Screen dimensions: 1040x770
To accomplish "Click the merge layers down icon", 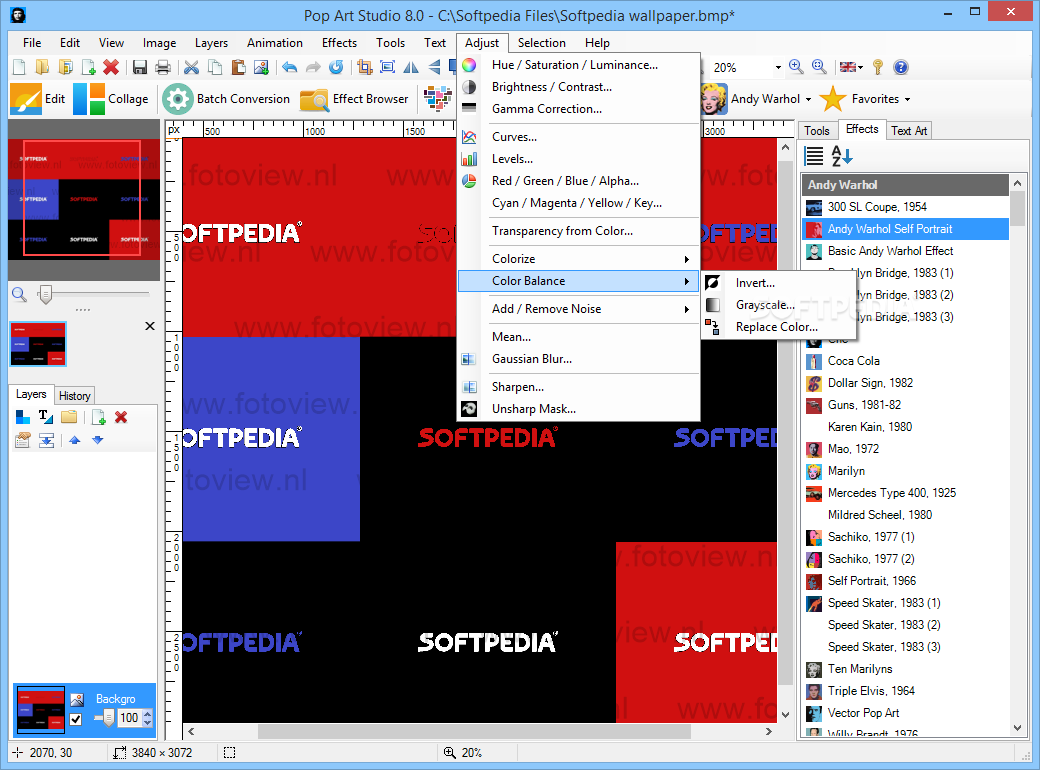I will [x=46, y=440].
